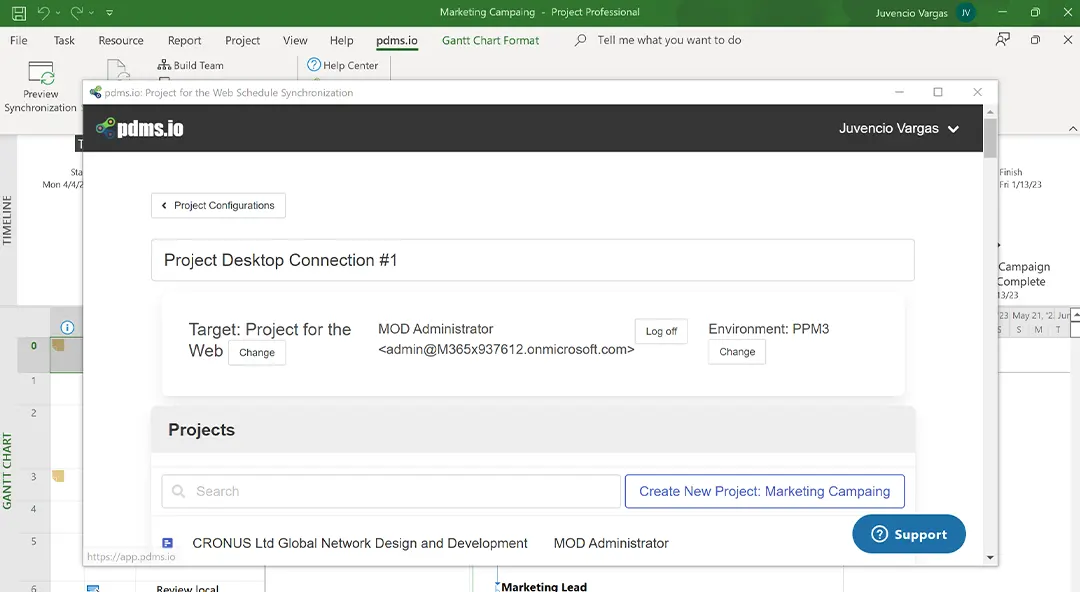Expand the Undo history dropdown arrow

coord(58,13)
